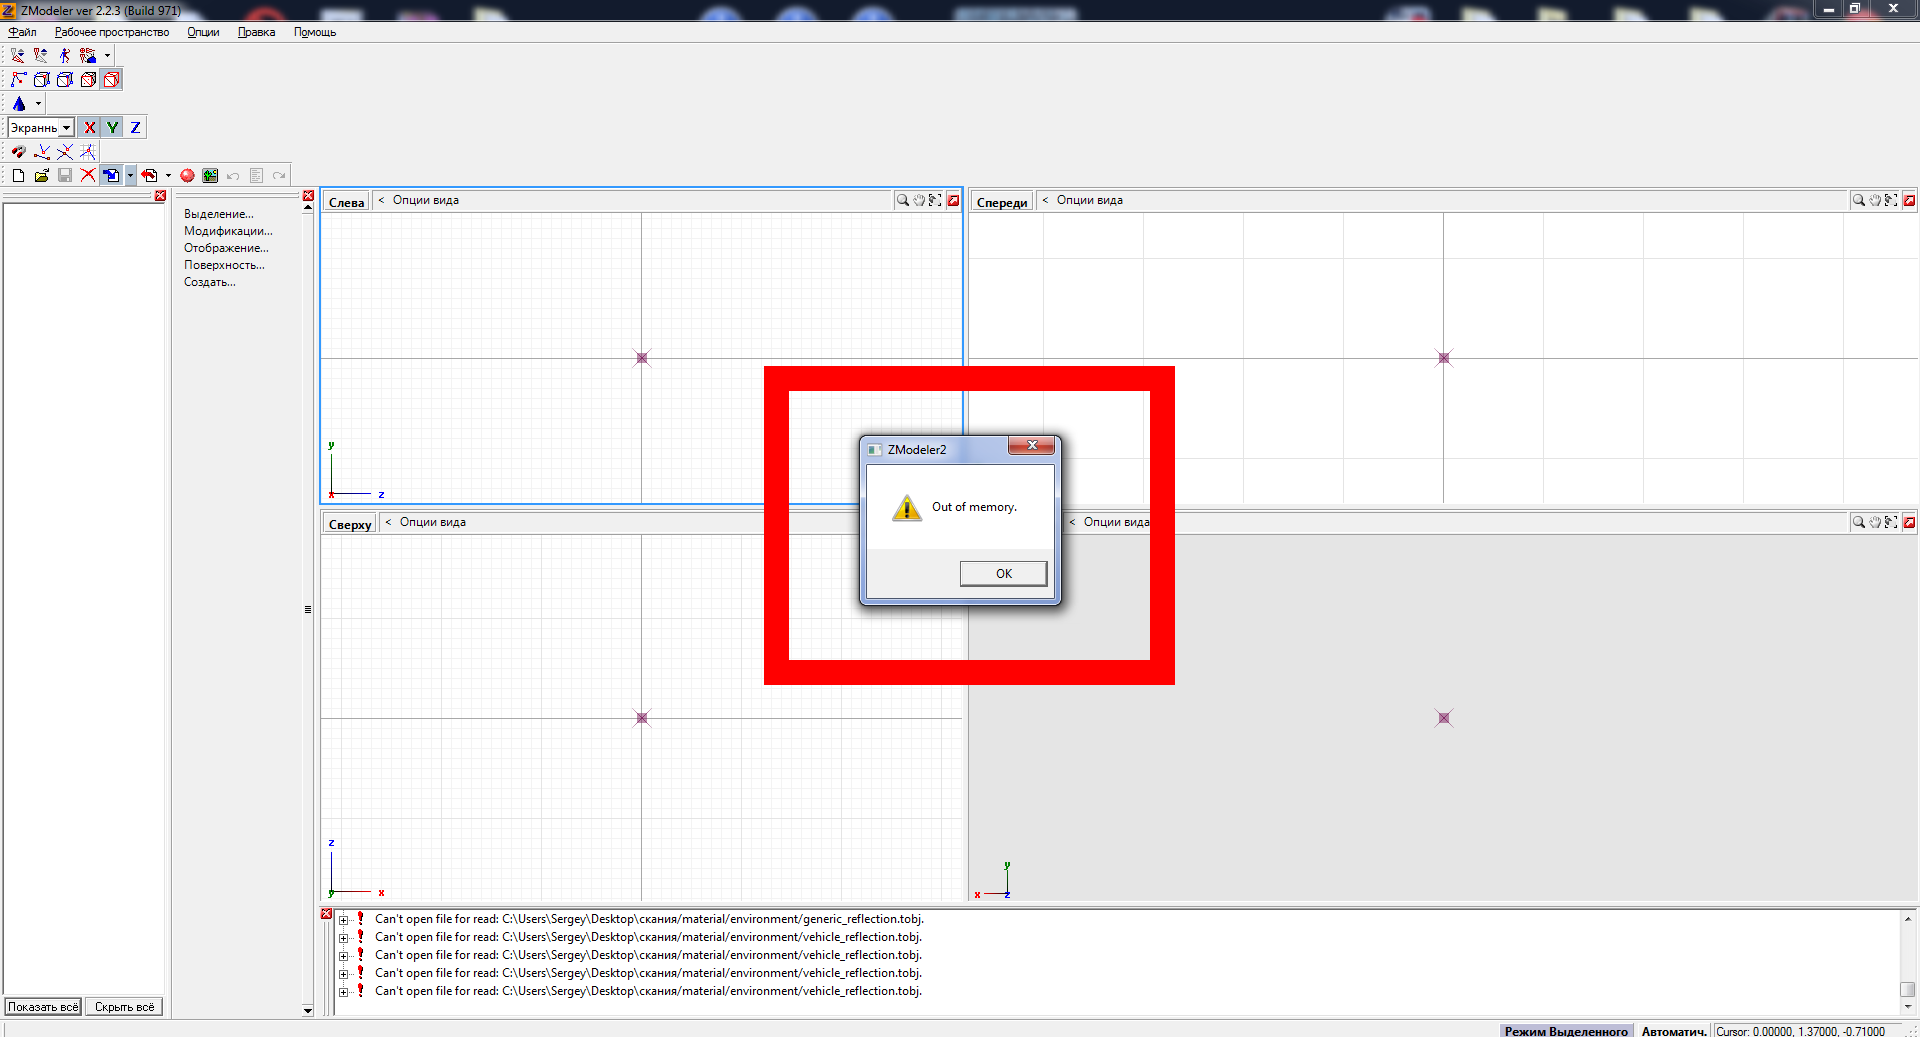Click the Сверху viewport label
This screenshot has height=1037, width=1920.
click(350, 524)
